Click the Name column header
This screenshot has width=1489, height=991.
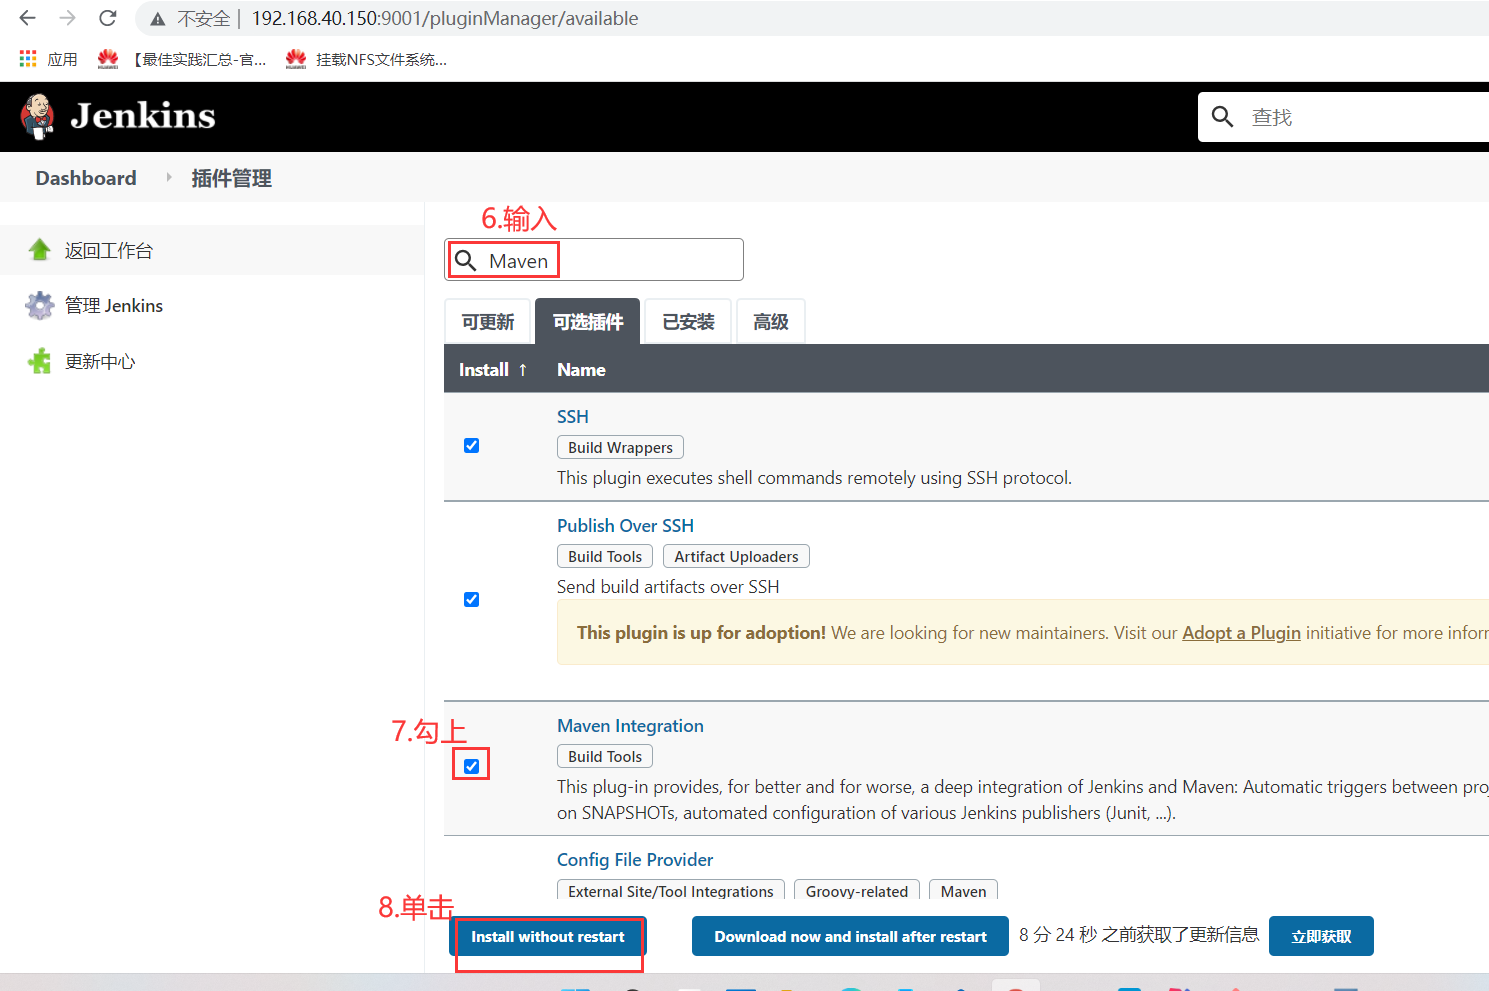pyautogui.click(x=581, y=369)
